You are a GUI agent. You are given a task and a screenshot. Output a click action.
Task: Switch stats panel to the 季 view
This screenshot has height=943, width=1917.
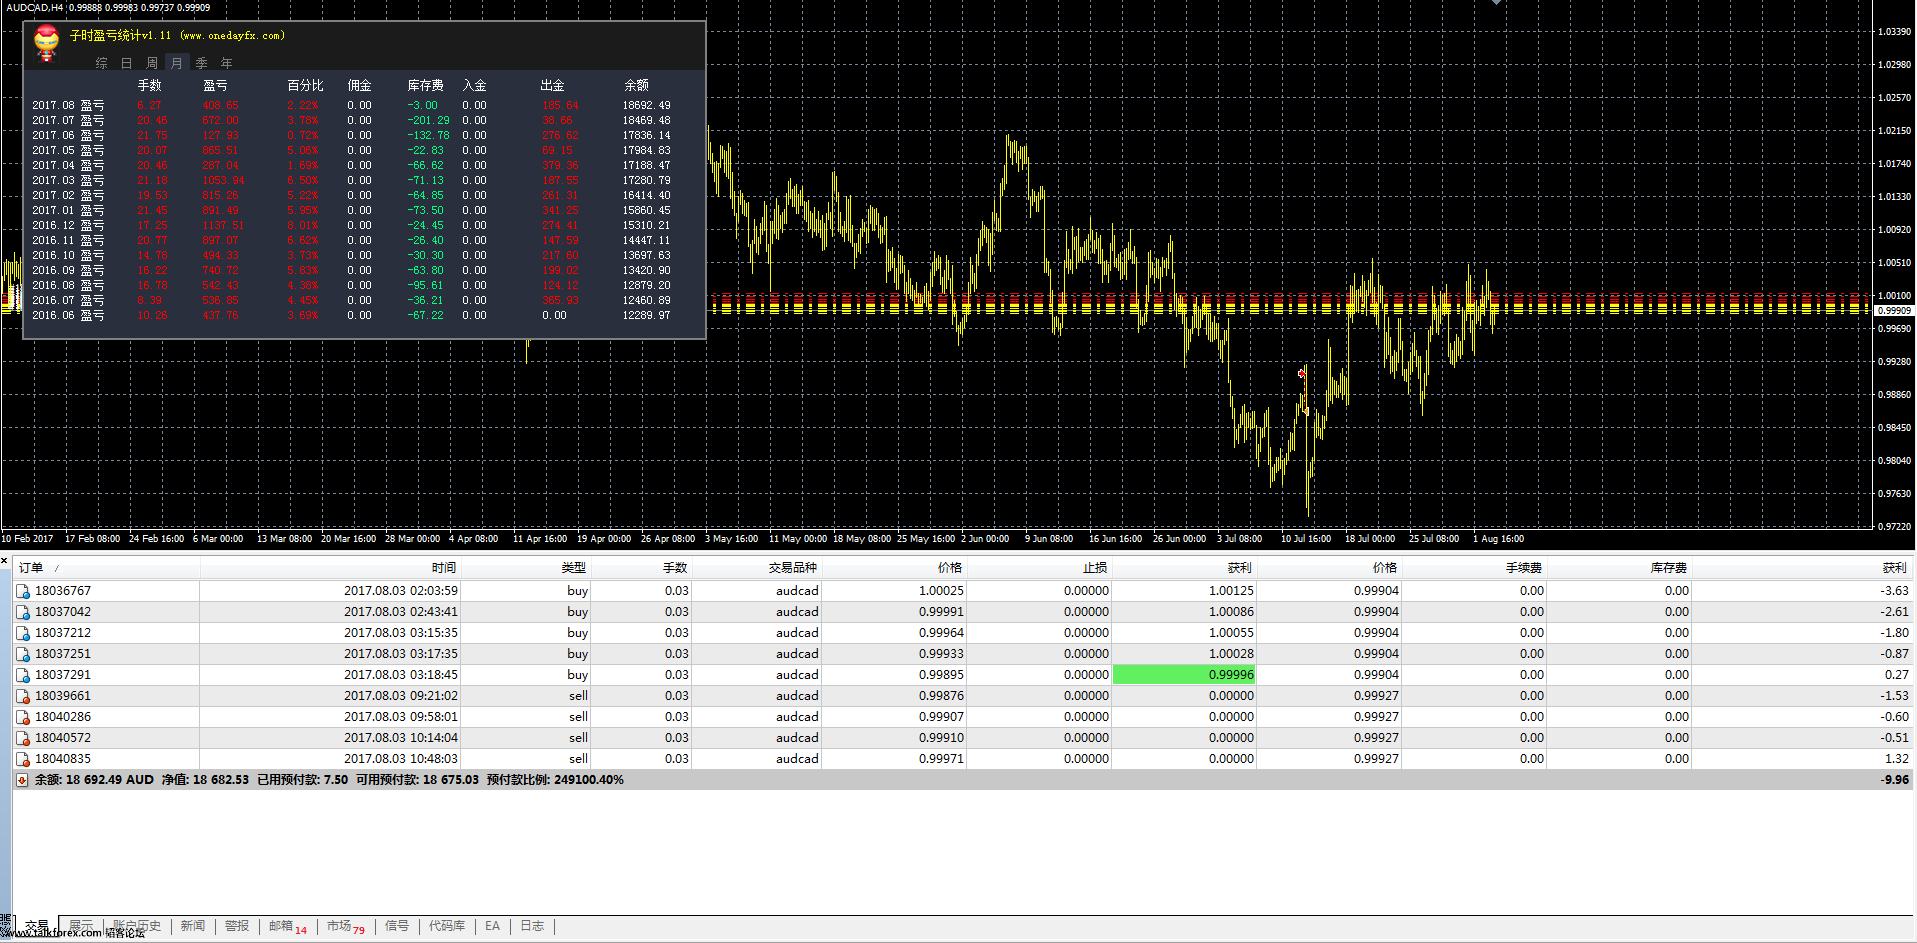[x=202, y=63]
